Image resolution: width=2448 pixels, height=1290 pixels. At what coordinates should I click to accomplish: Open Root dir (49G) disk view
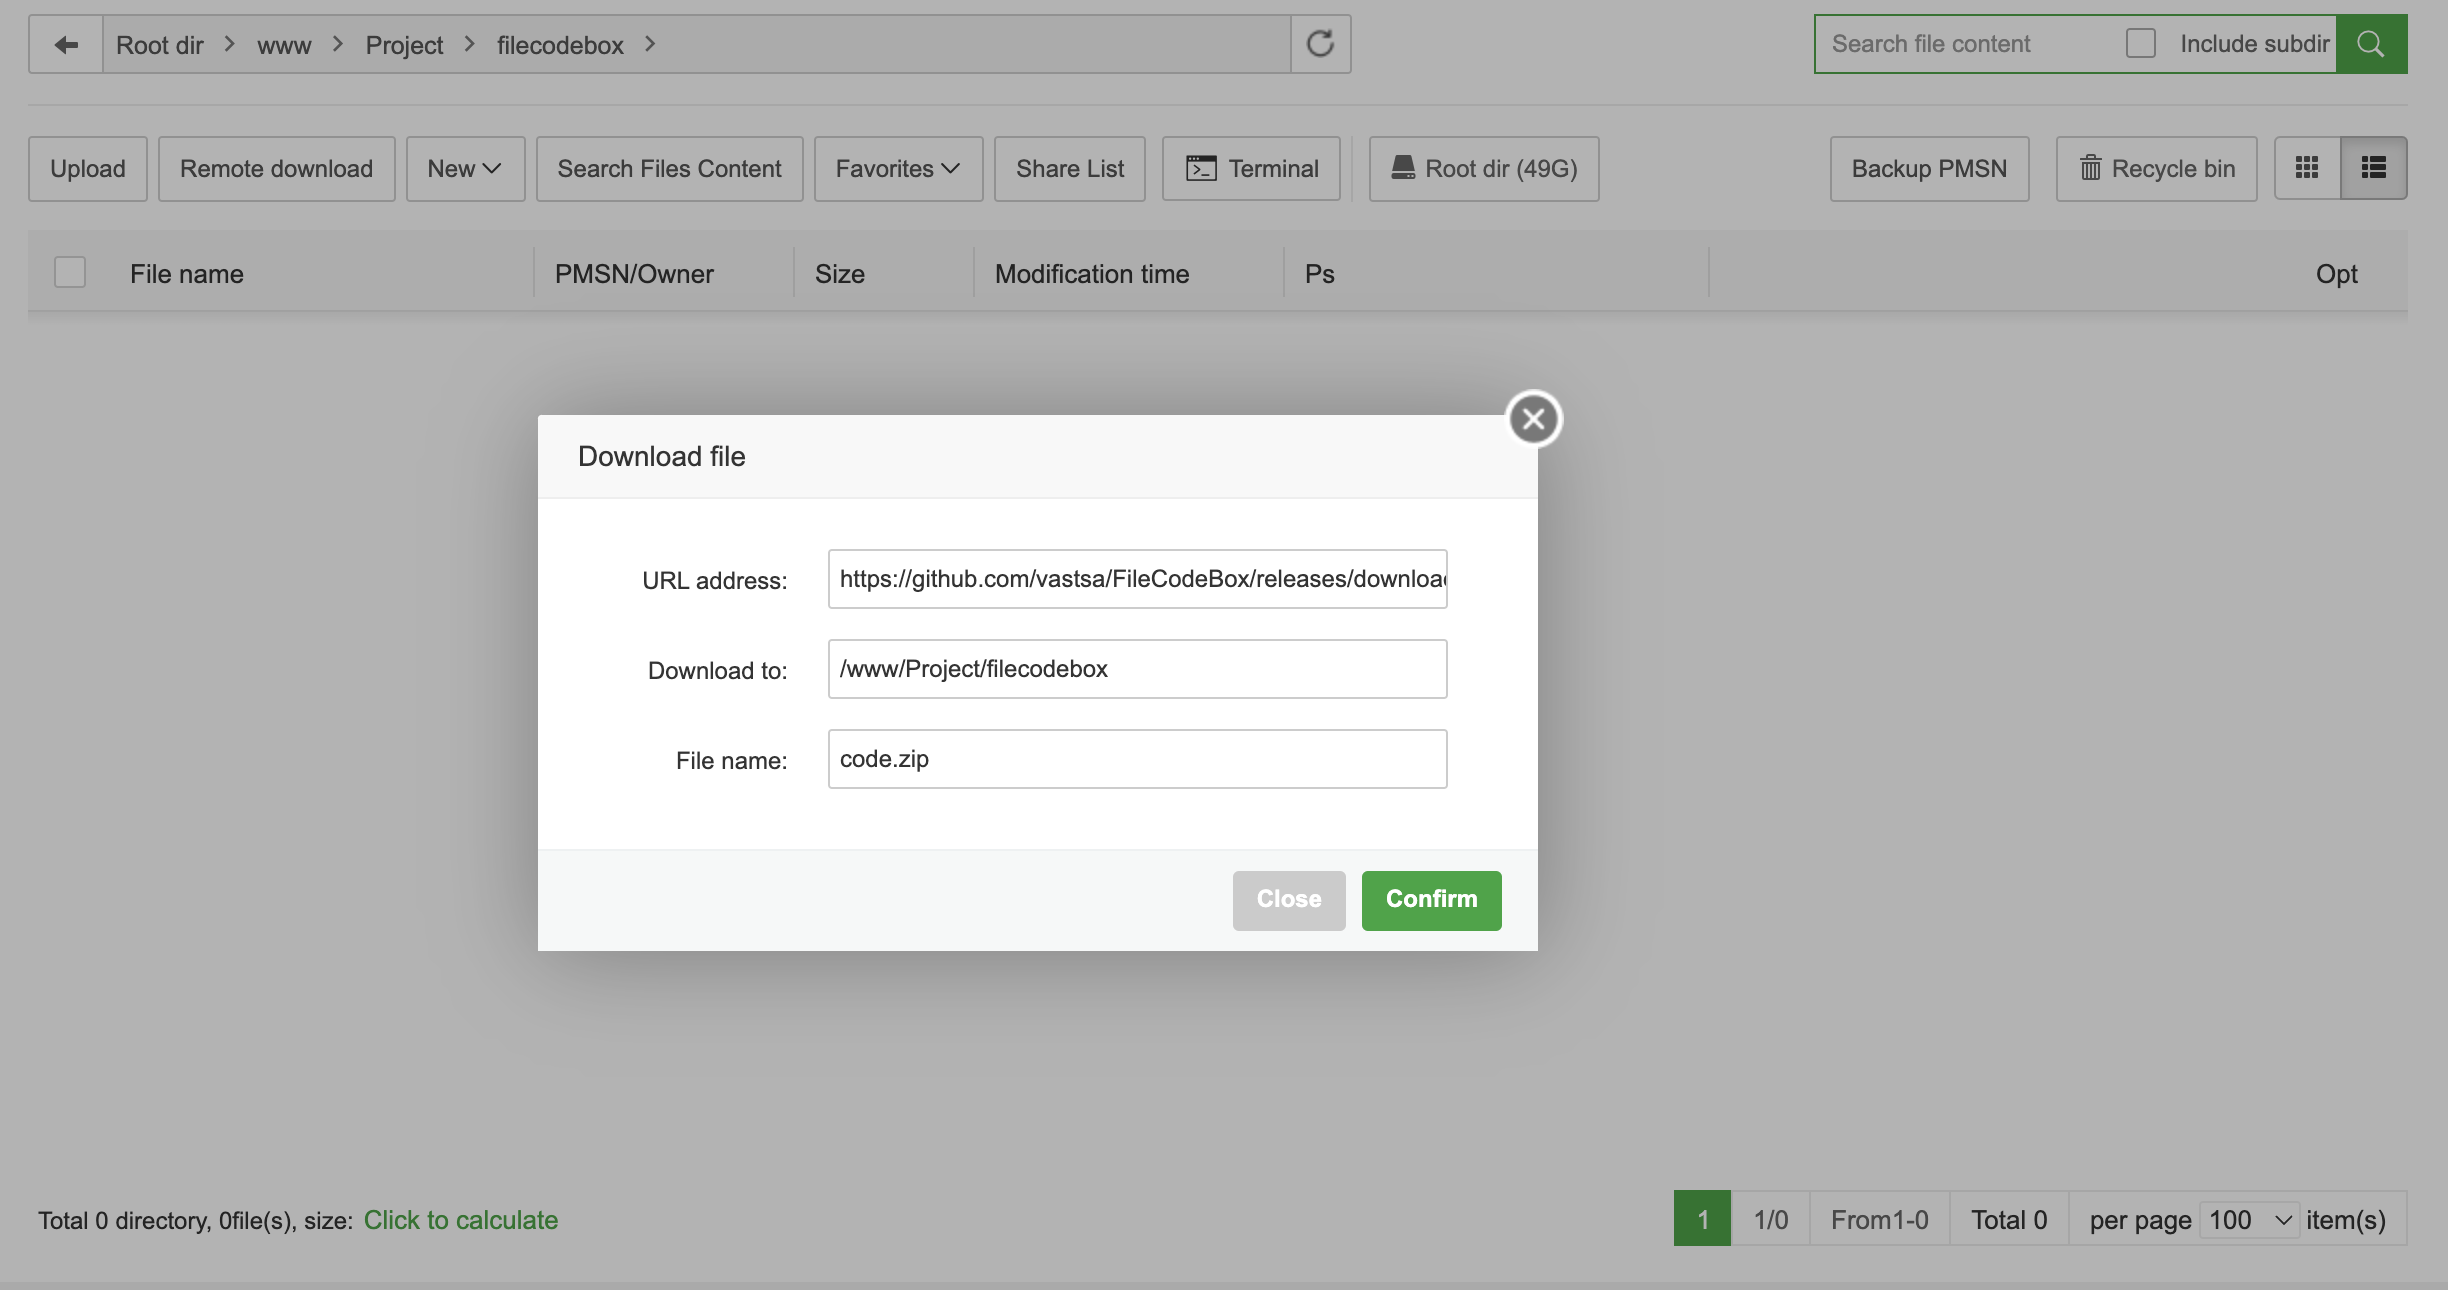point(1483,168)
